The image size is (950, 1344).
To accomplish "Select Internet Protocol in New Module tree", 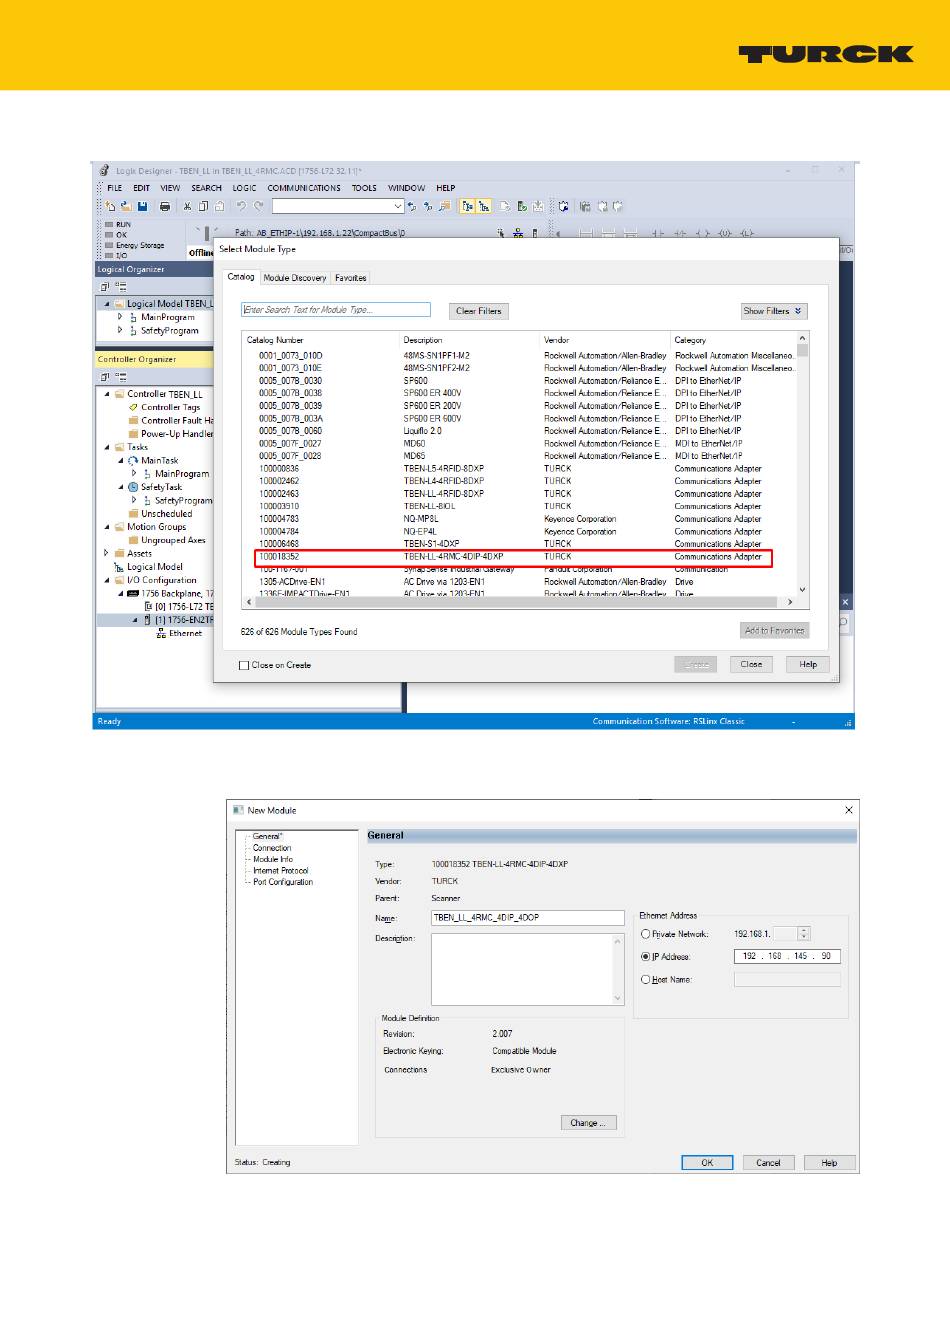I will coord(280,871).
